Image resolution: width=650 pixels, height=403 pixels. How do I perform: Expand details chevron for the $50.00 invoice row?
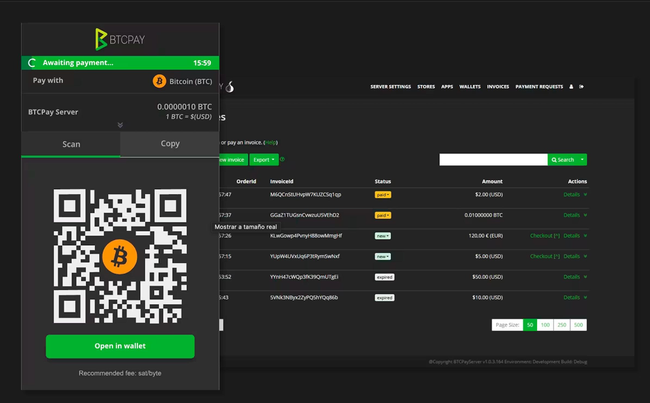585,277
